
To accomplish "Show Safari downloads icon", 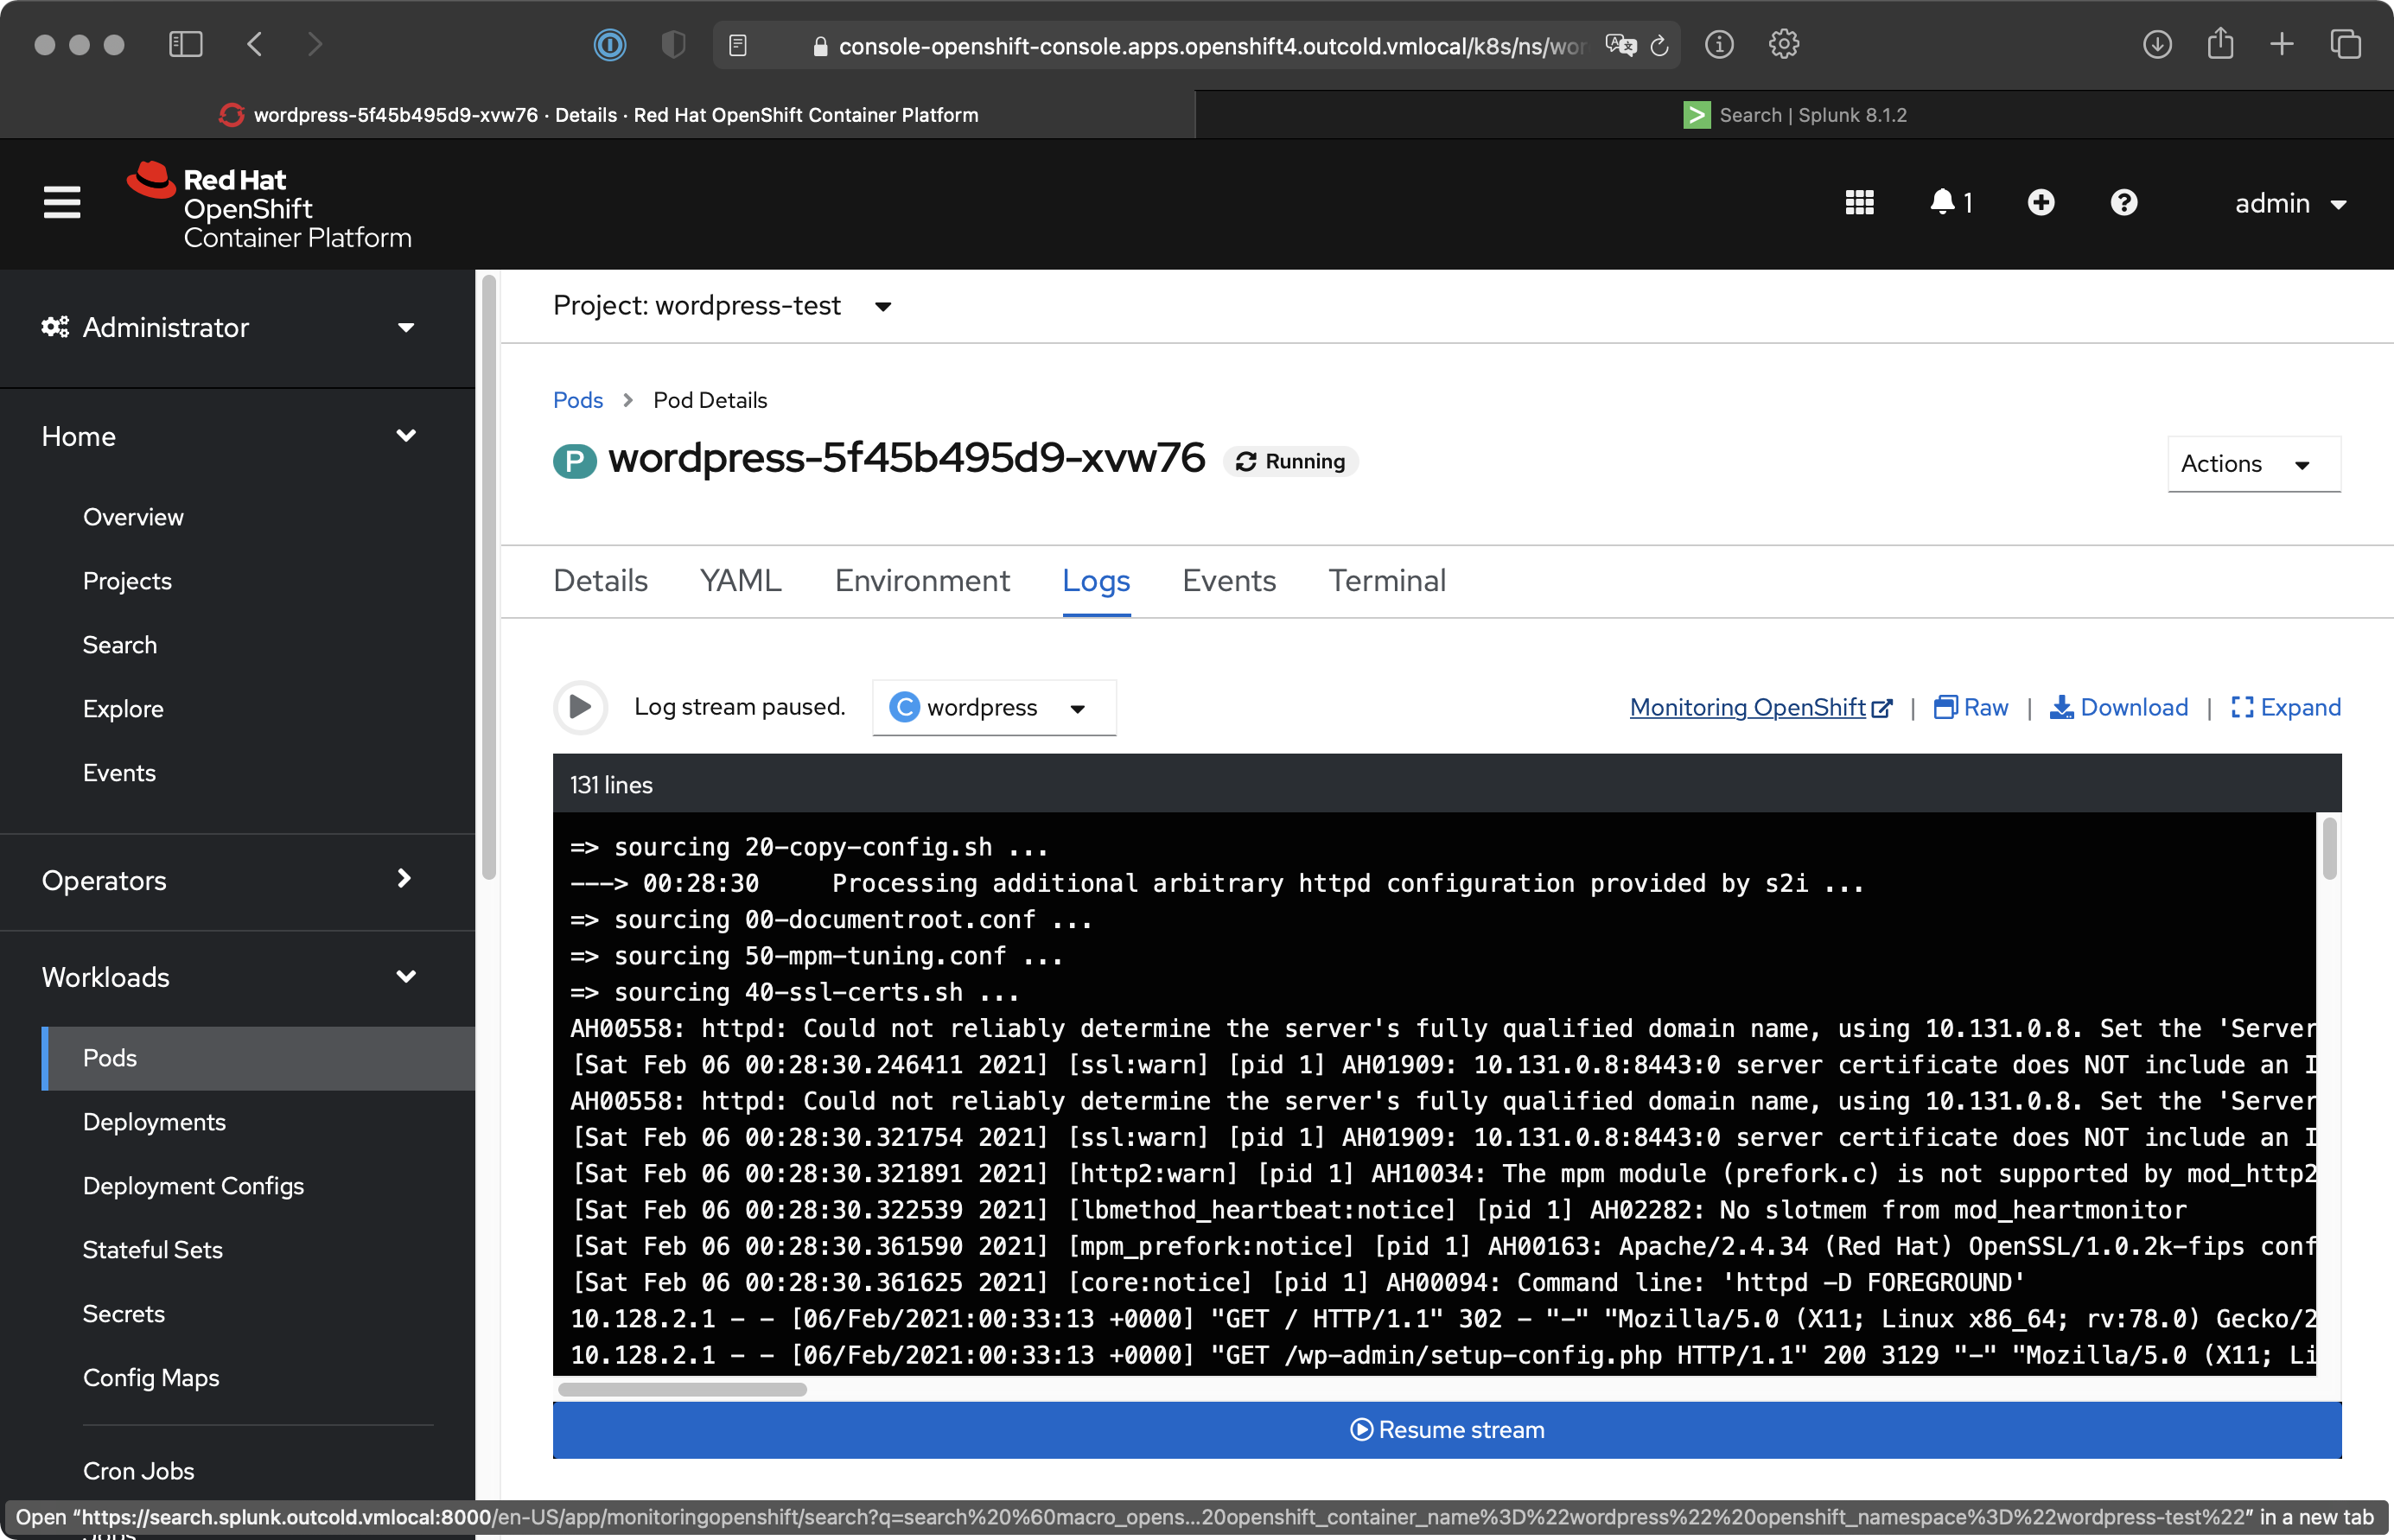I will 2157,45.
